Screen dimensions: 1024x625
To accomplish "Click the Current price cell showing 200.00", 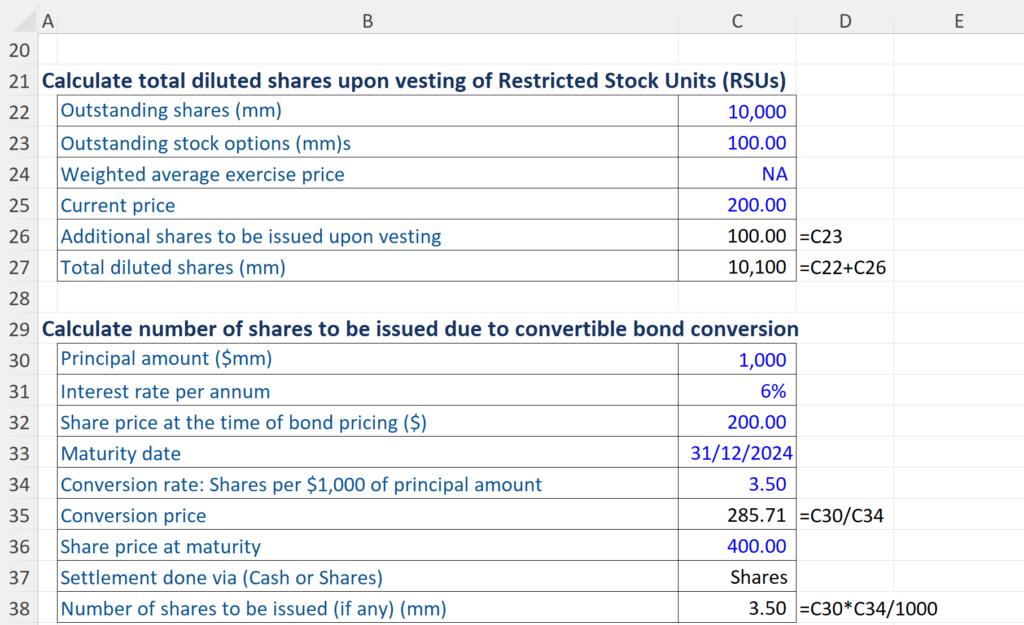I will point(737,205).
